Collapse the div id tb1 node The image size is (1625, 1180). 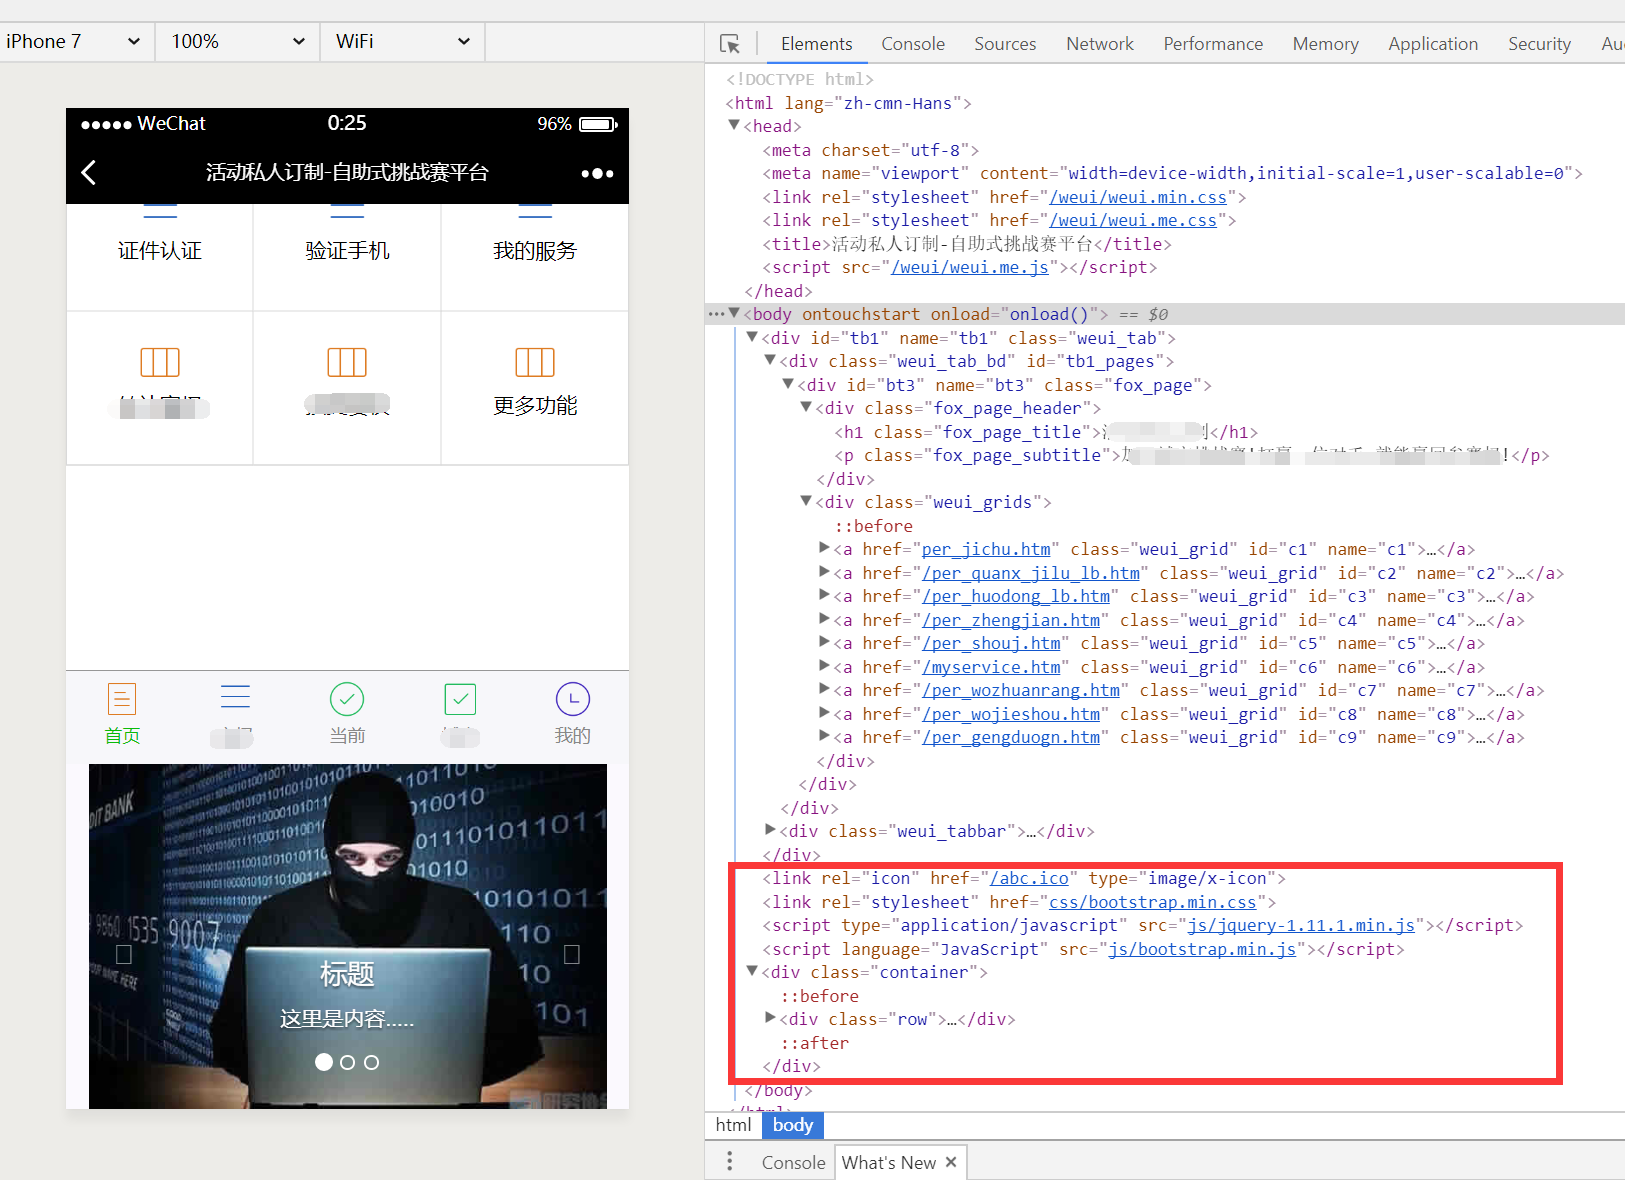tap(752, 338)
